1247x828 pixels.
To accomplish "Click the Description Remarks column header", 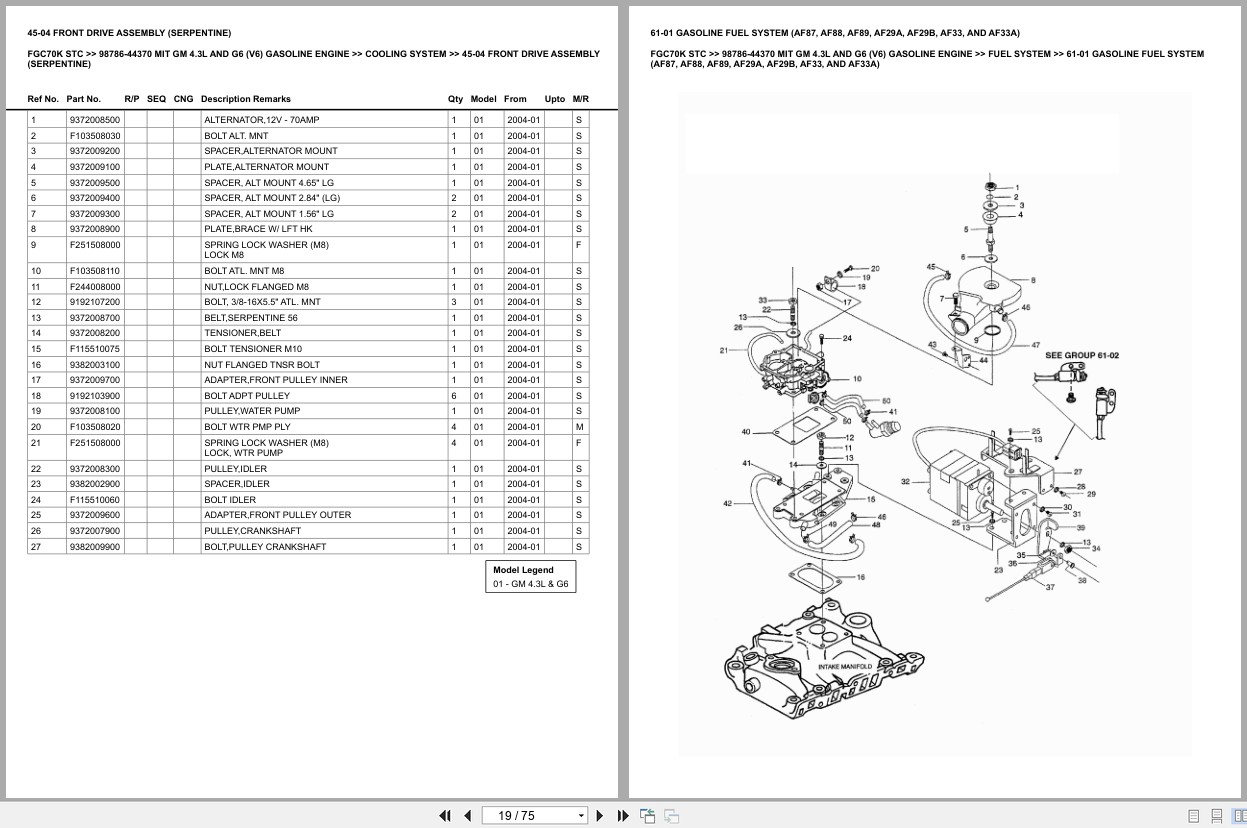I will click(x=246, y=99).
